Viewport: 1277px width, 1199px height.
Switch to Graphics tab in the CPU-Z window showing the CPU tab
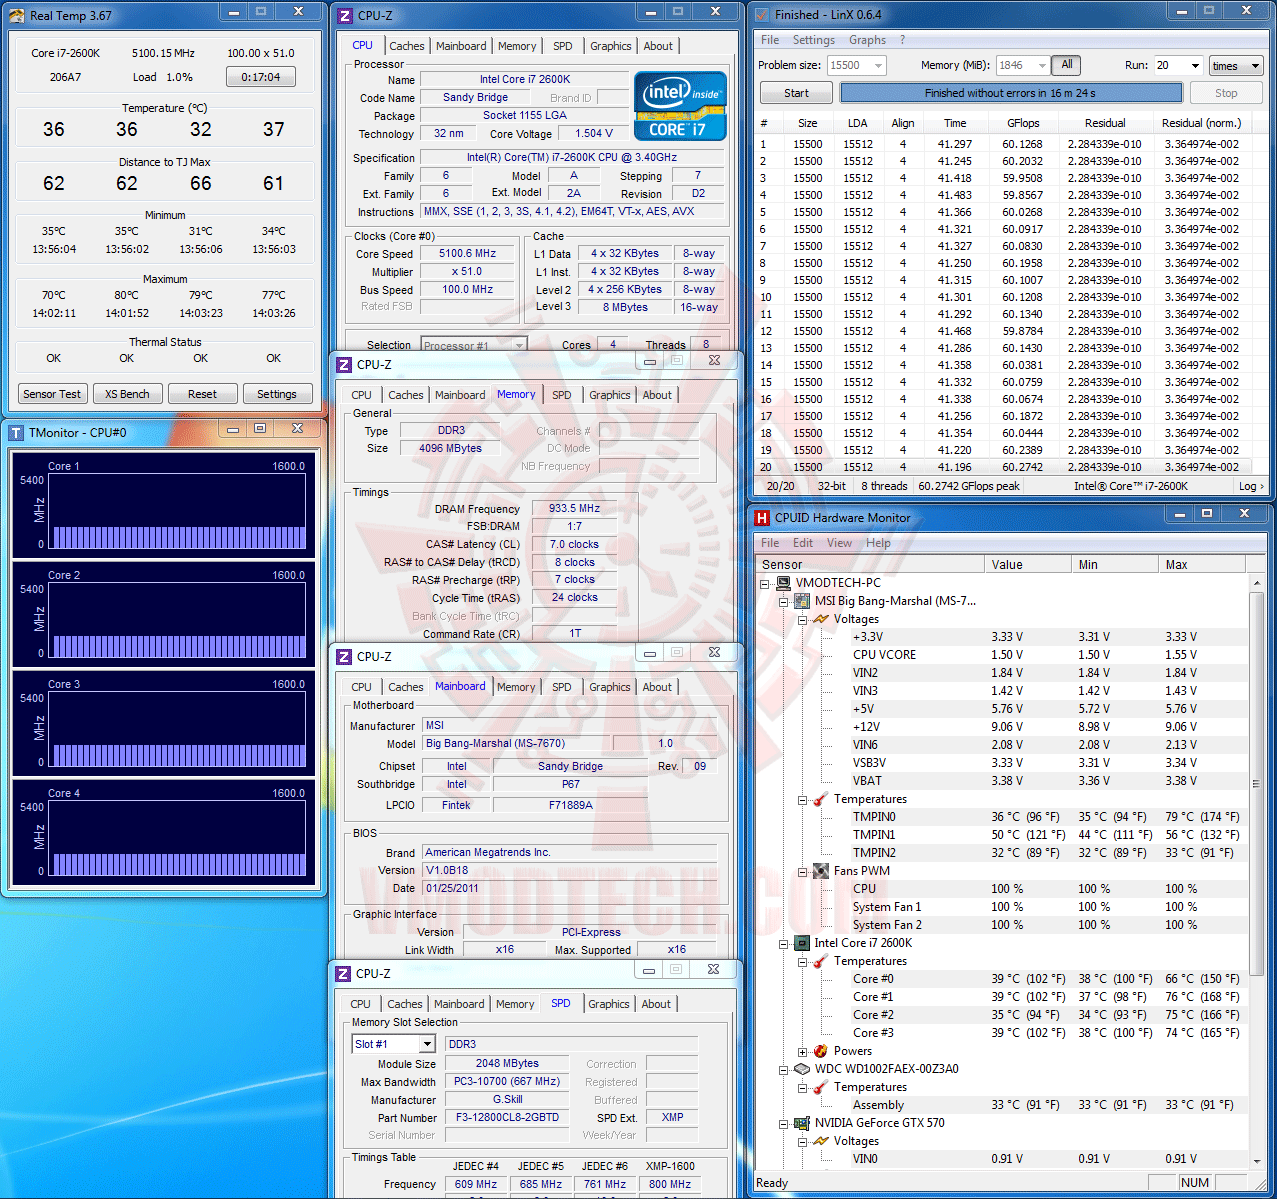point(611,46)
